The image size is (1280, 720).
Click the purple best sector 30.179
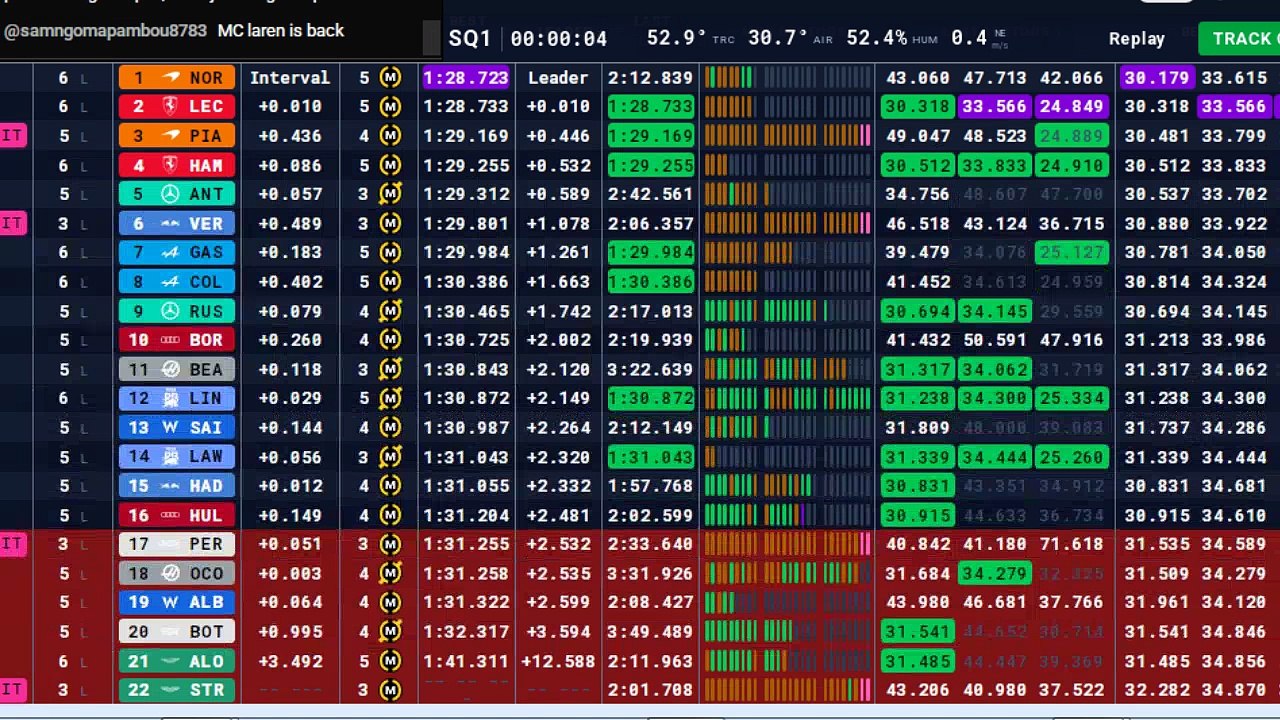click(x=1156, y=77)
